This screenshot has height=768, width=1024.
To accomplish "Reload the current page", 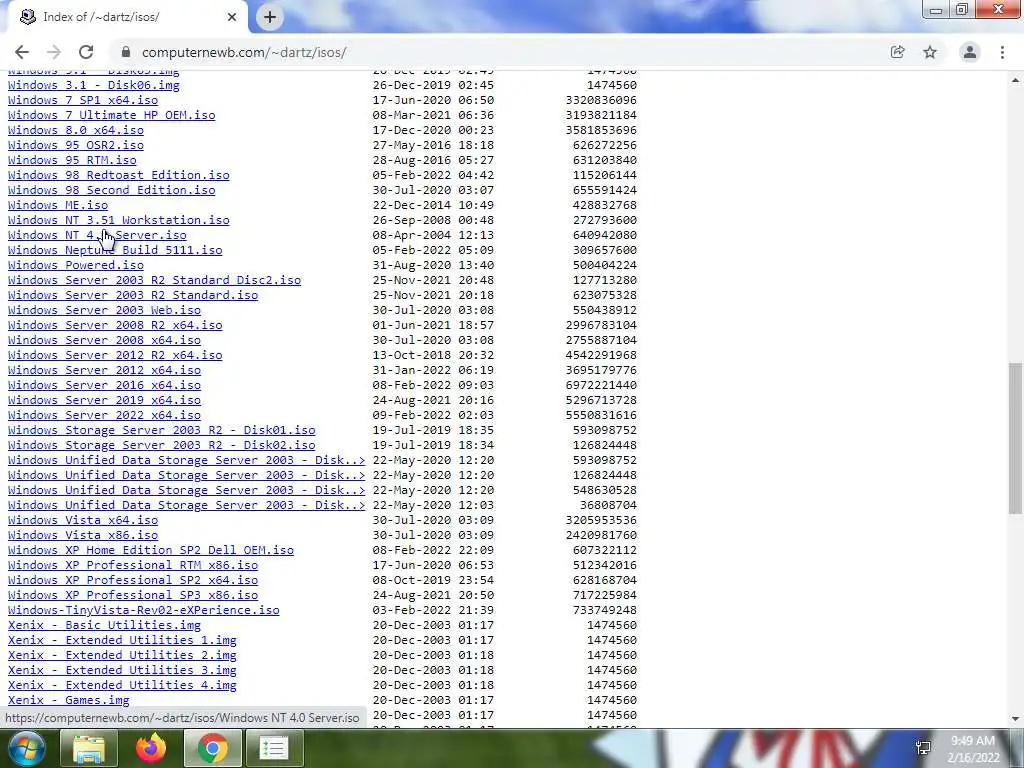I will coord(86,52).
